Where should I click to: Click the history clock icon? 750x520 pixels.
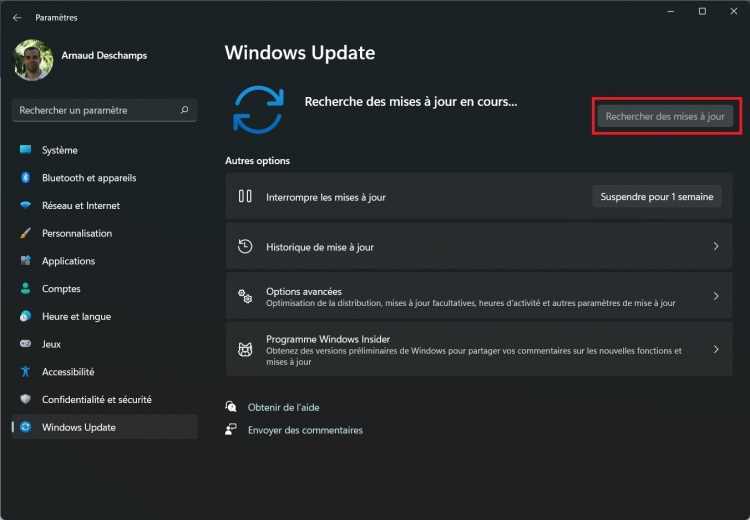click(x=245, y=246)
